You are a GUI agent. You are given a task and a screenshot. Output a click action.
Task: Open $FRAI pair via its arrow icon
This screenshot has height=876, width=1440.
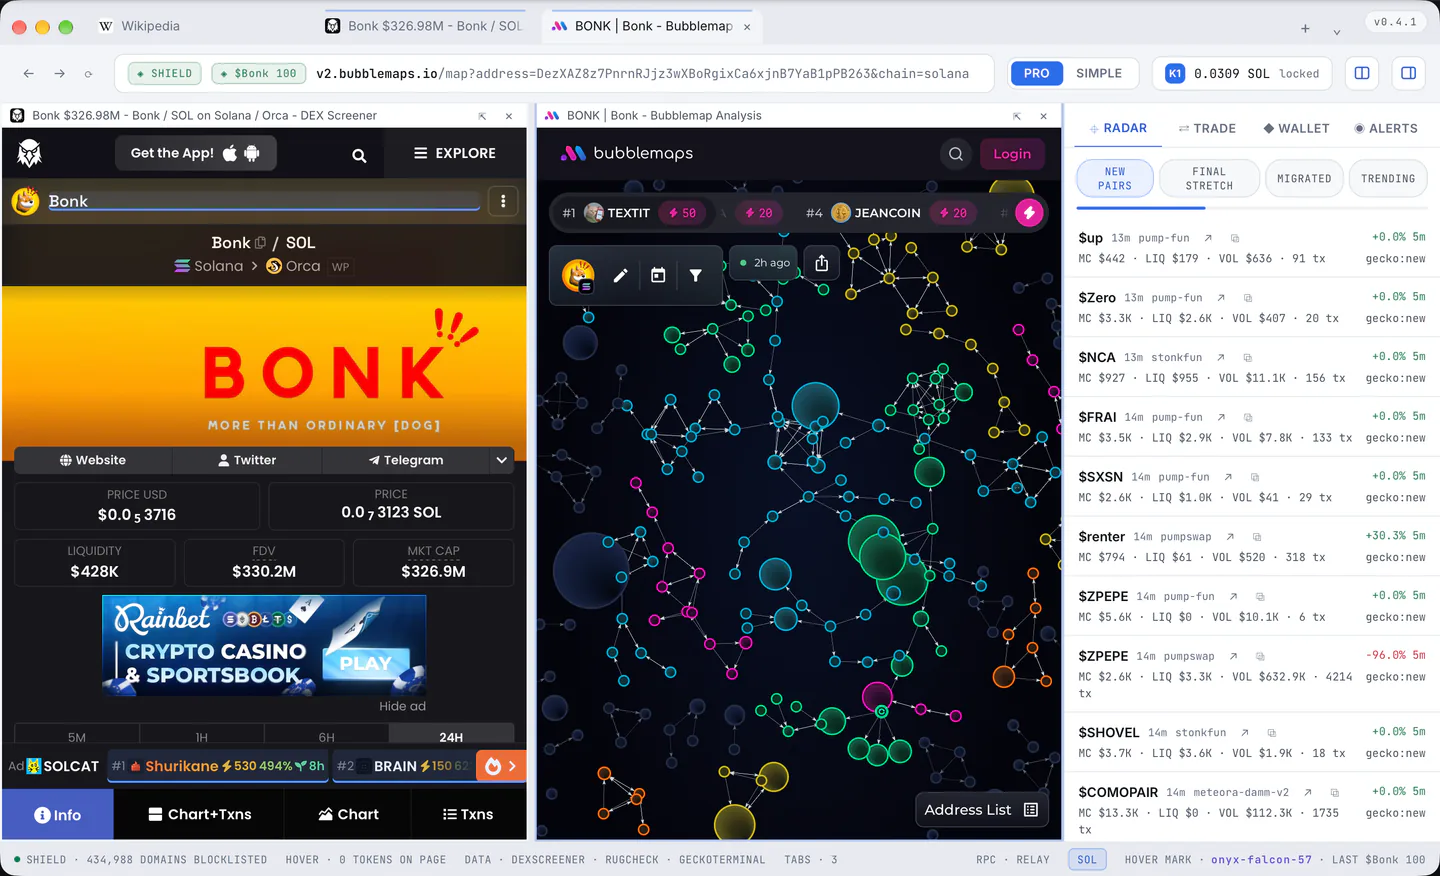[x=1221, y=417]
